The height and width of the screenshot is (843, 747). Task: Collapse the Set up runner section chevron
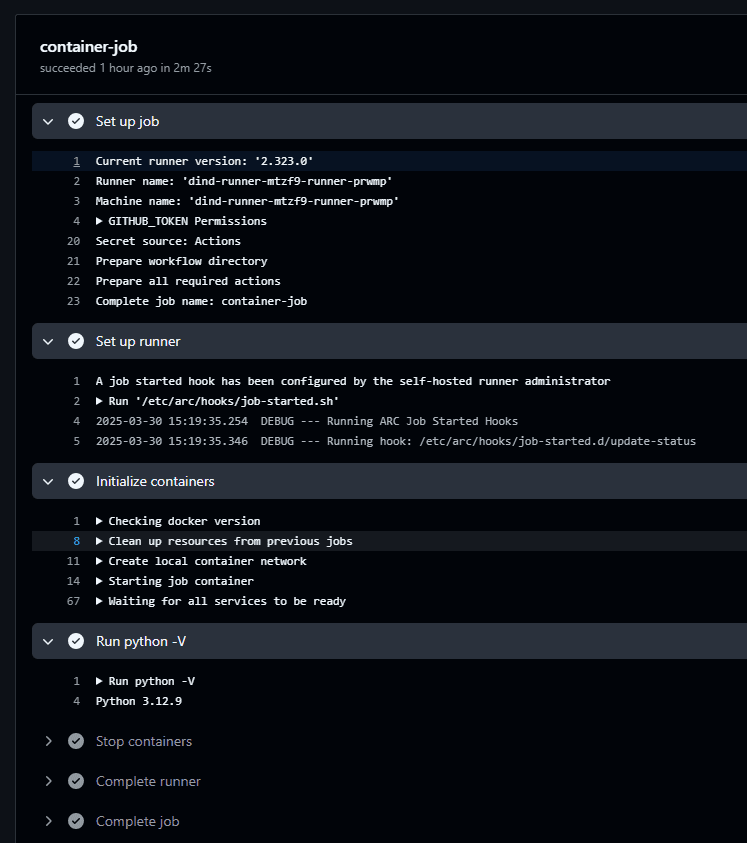pos(48,341)
